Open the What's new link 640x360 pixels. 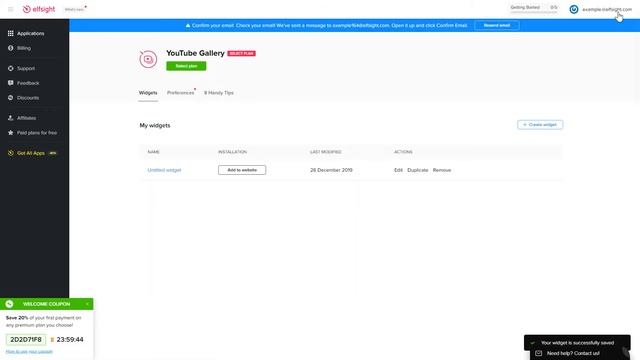click(x=75, y=9)
